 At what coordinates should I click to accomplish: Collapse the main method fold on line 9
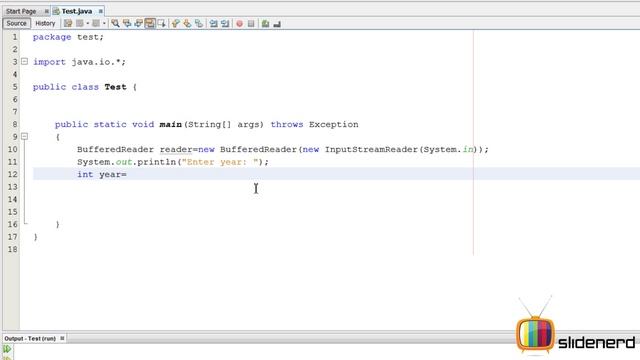pyautogui.click(x=24, y=136)
